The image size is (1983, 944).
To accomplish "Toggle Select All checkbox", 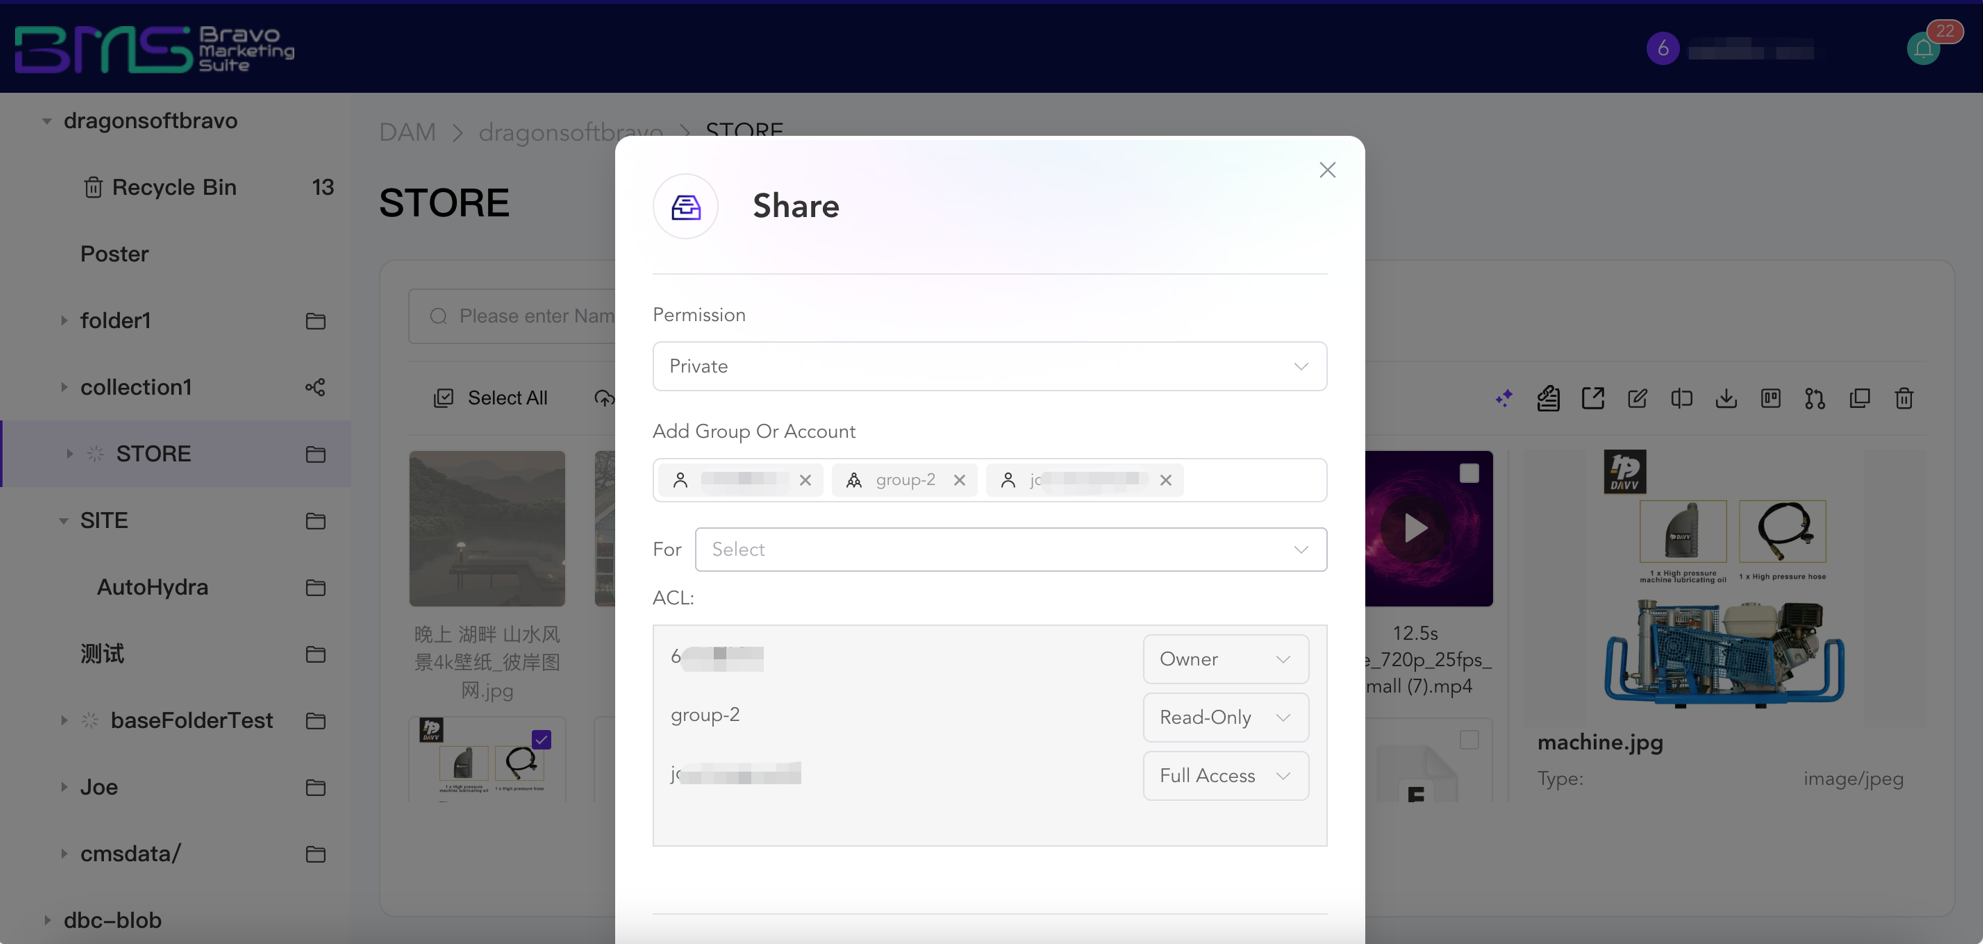I will click(443, 398).
